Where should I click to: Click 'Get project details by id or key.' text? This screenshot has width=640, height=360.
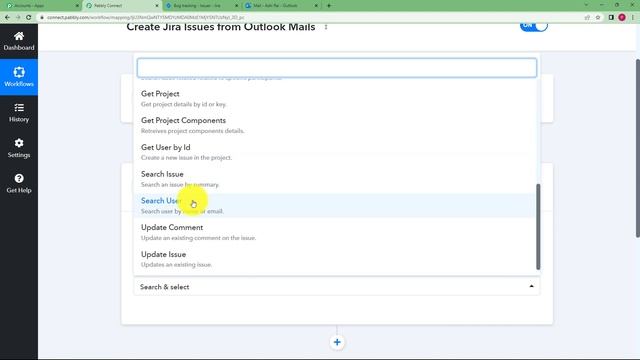coord(184,104)
